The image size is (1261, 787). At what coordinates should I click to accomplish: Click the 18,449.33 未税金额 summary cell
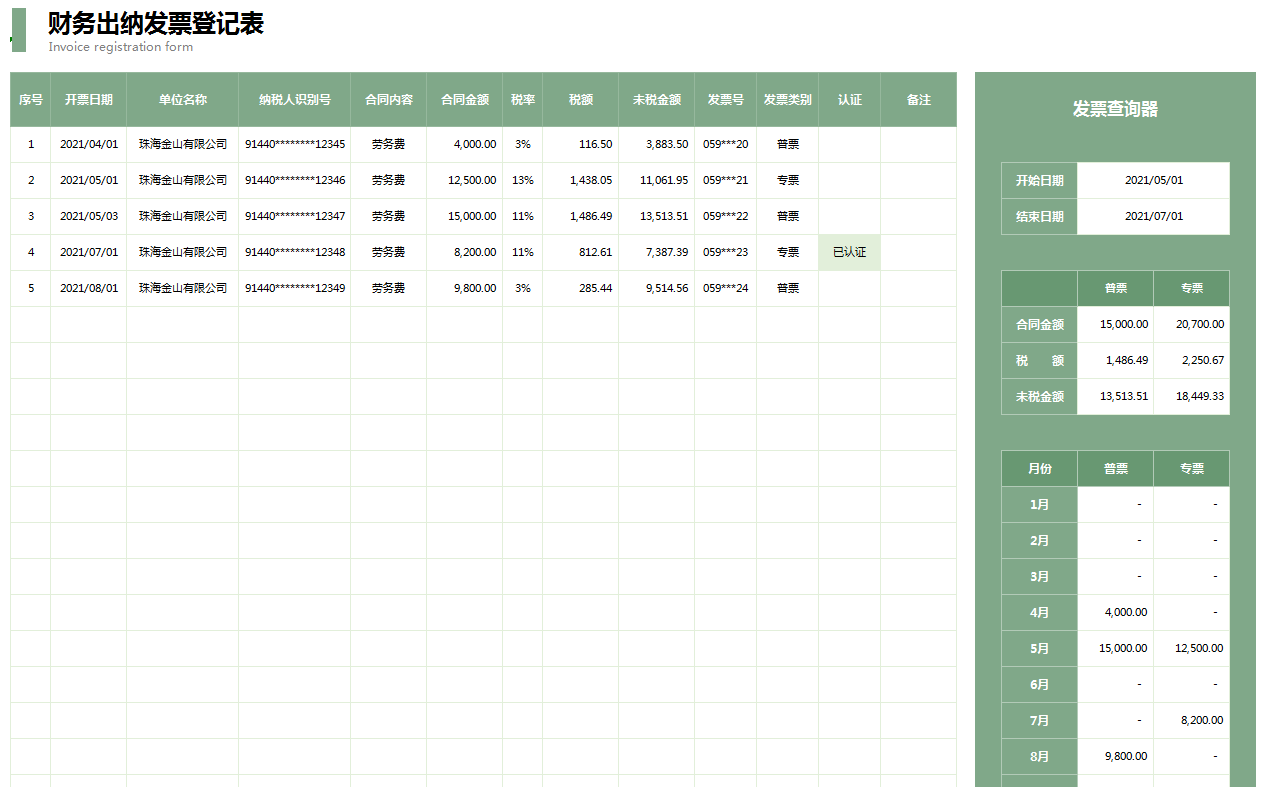(1191, 396)
